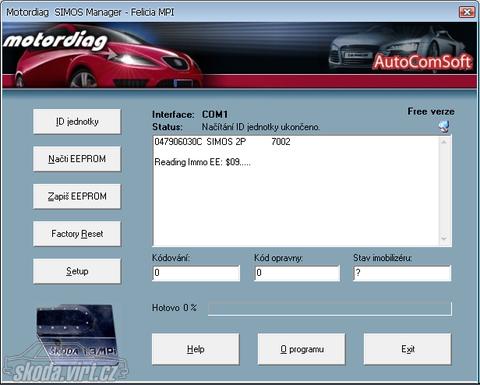Screen dimensions: 480x385
Task: Click the Škoda 1.3 MPI engine cover image
Action: (77, 335)
